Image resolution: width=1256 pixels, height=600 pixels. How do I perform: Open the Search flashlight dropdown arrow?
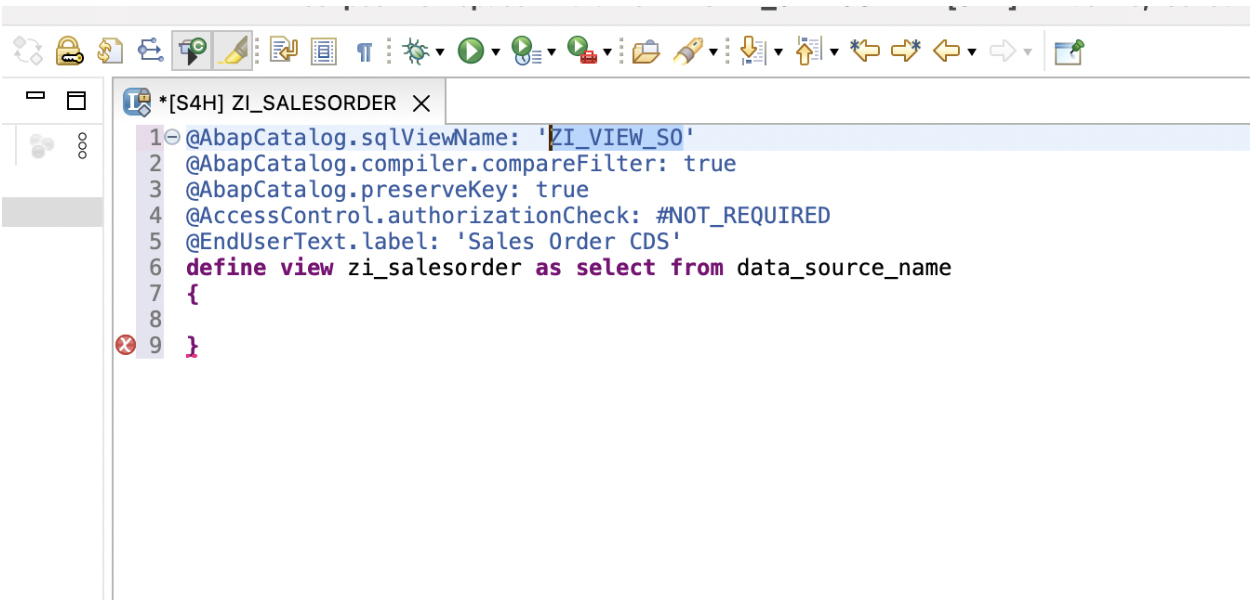tap(713, 52)
